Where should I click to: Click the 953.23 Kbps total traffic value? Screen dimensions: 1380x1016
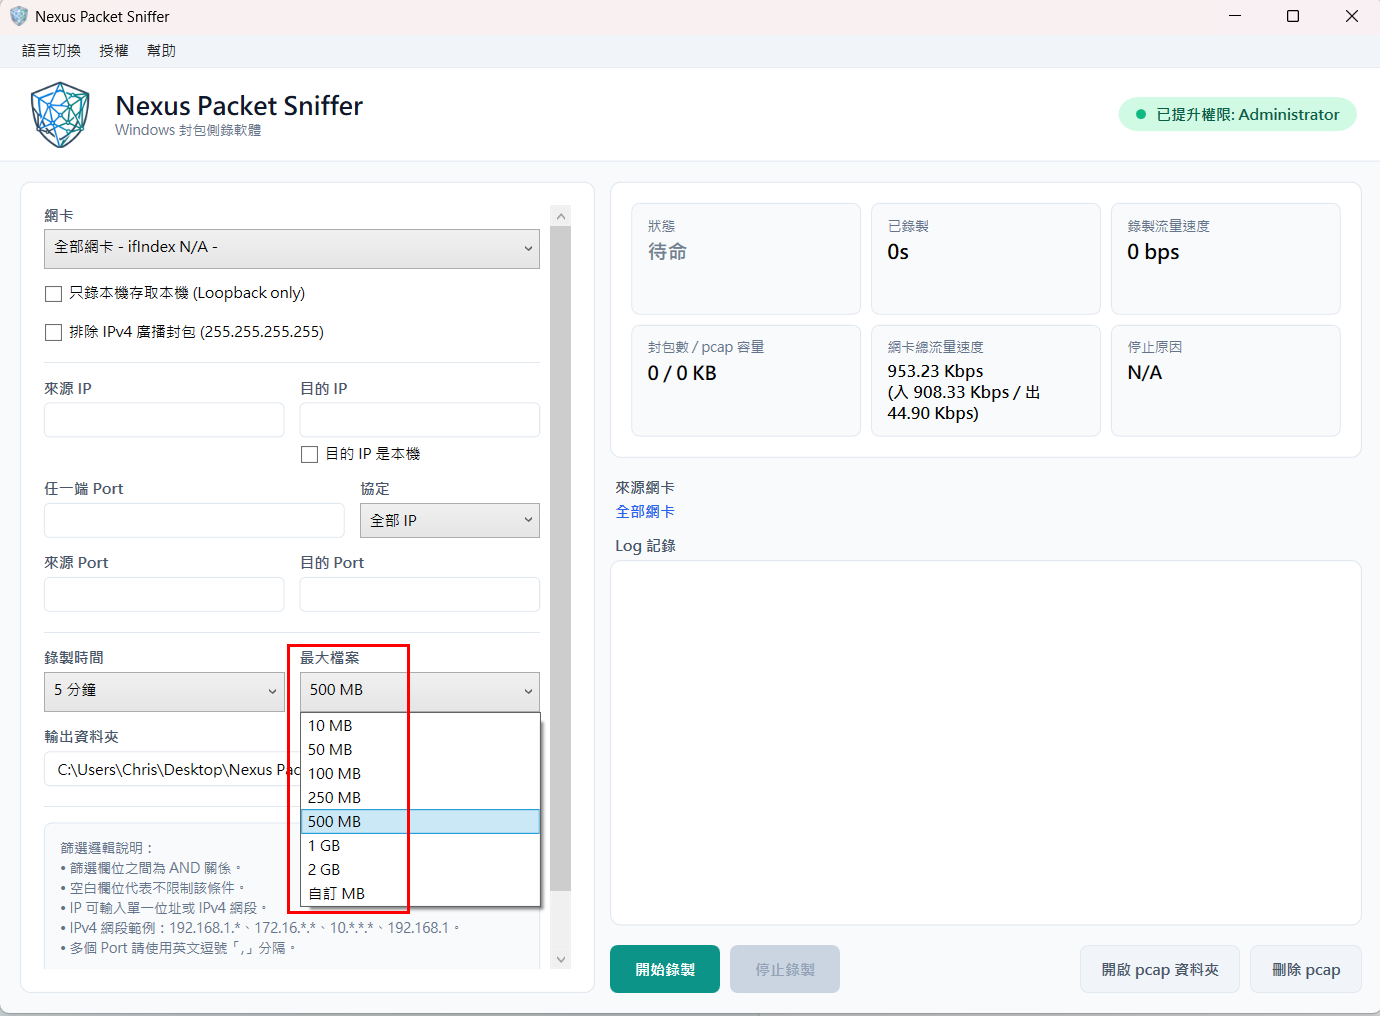935,371
